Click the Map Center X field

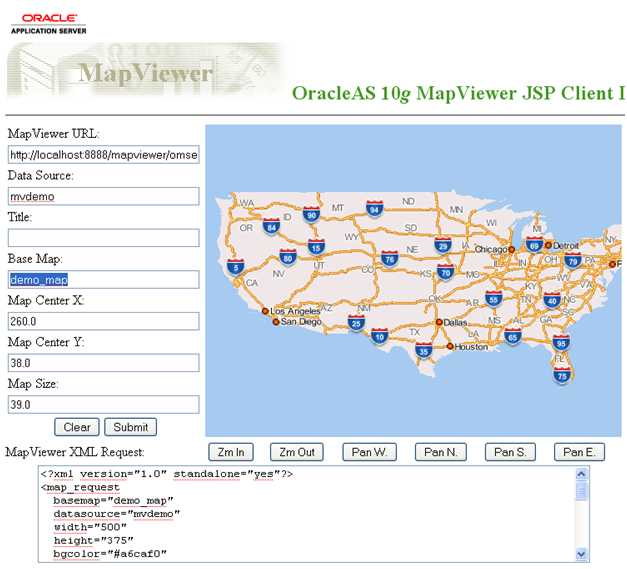pos(104,321)
